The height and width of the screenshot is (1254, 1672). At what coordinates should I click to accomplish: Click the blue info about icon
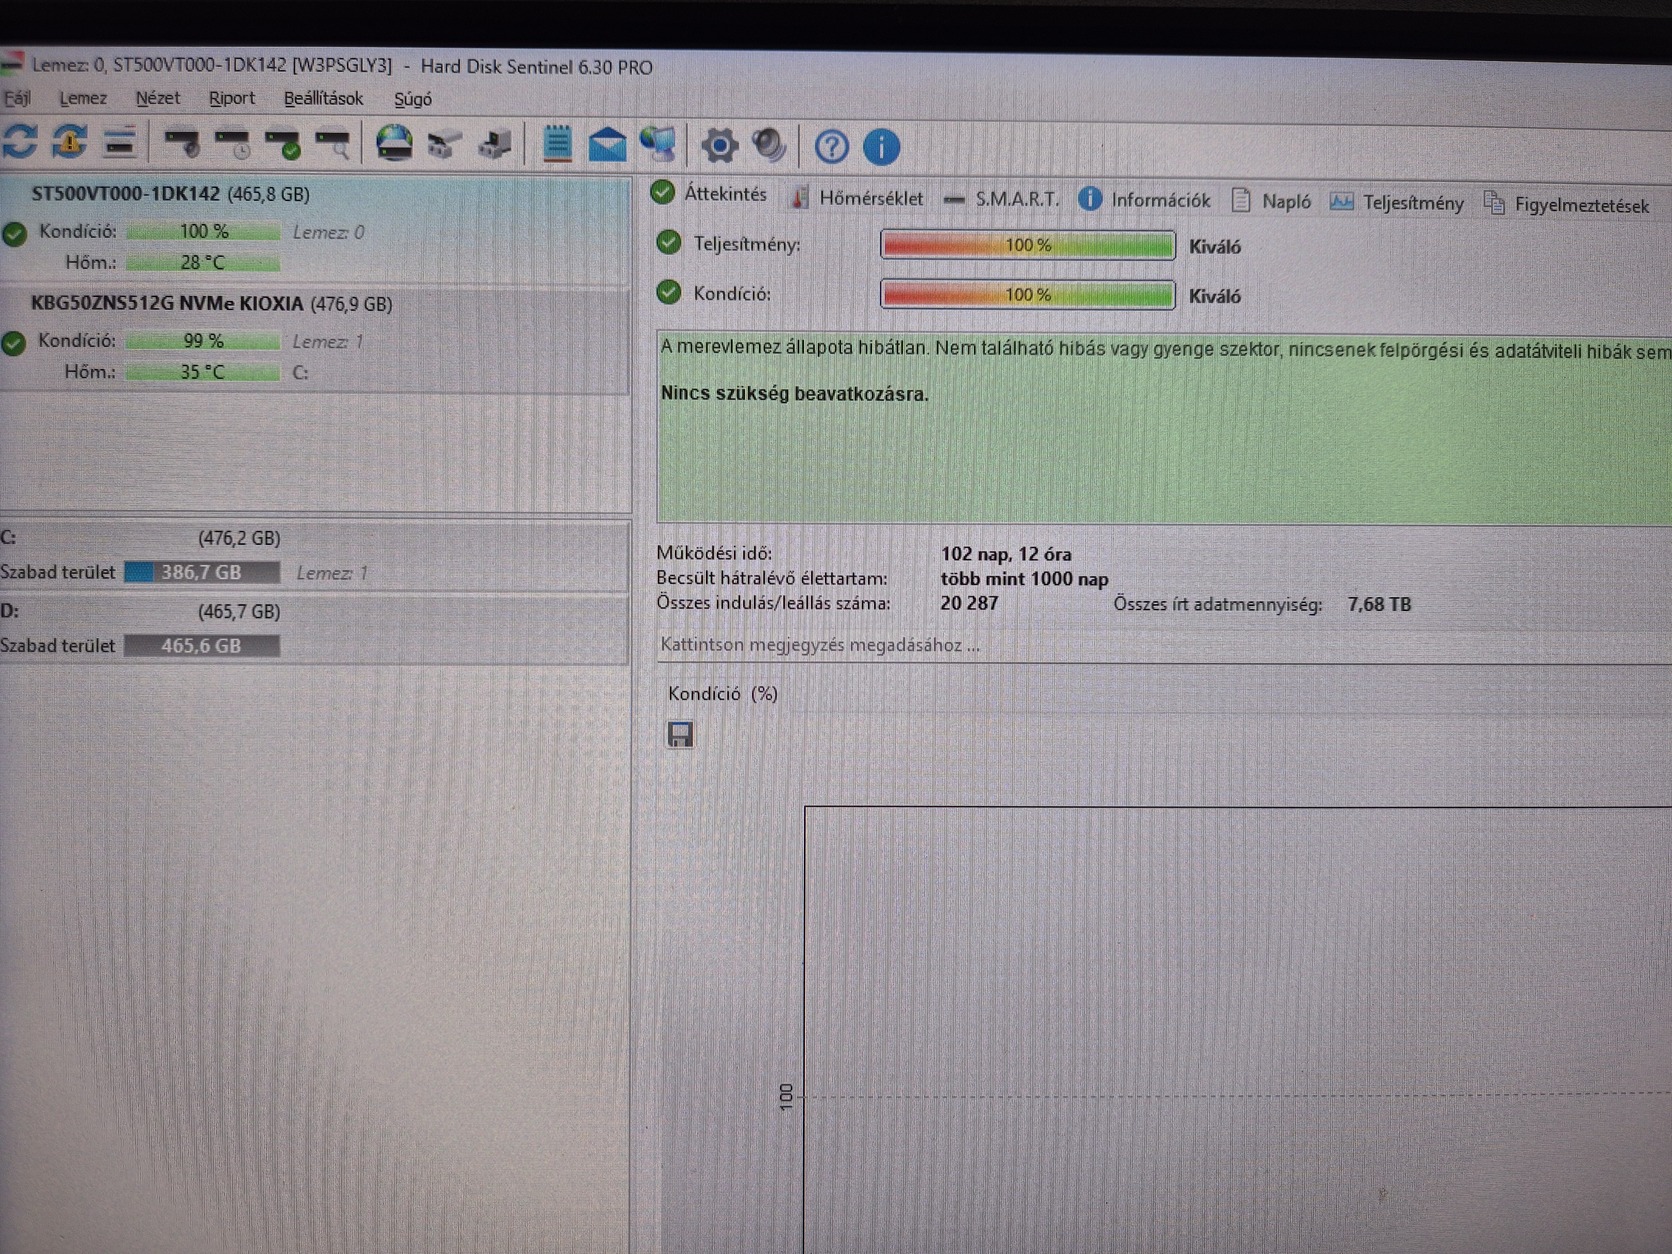coord(881,147)
